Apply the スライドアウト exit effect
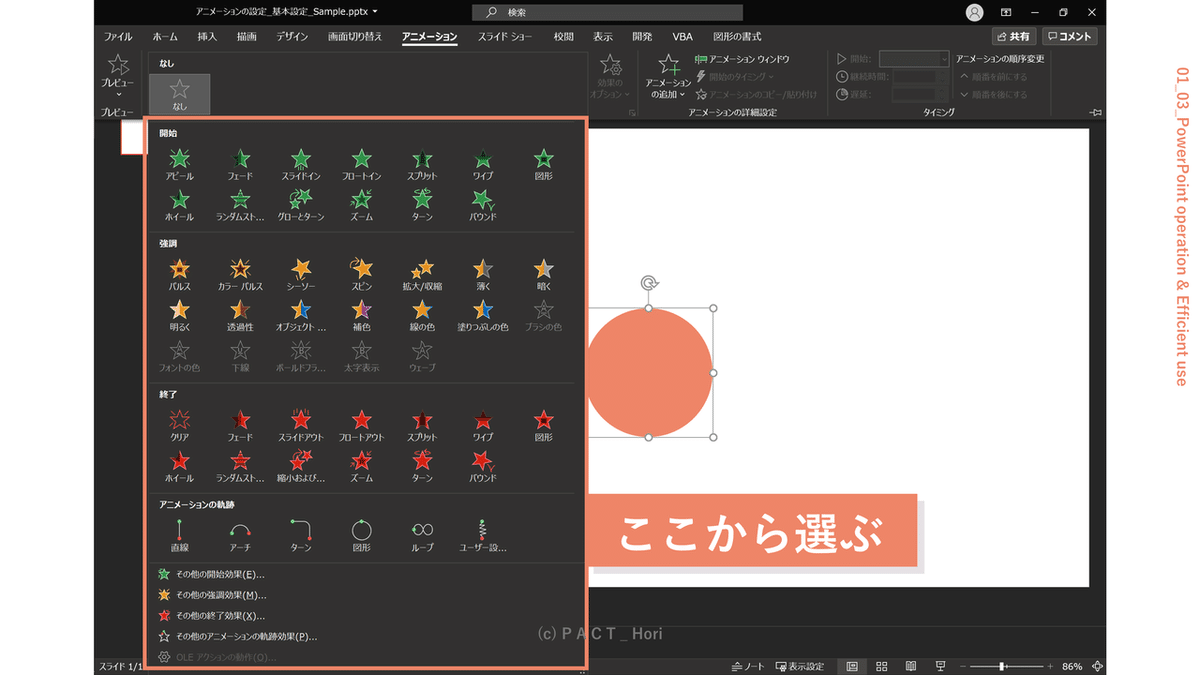The width and height of the screenshot is (1200, 675). [x=301, y=426]
